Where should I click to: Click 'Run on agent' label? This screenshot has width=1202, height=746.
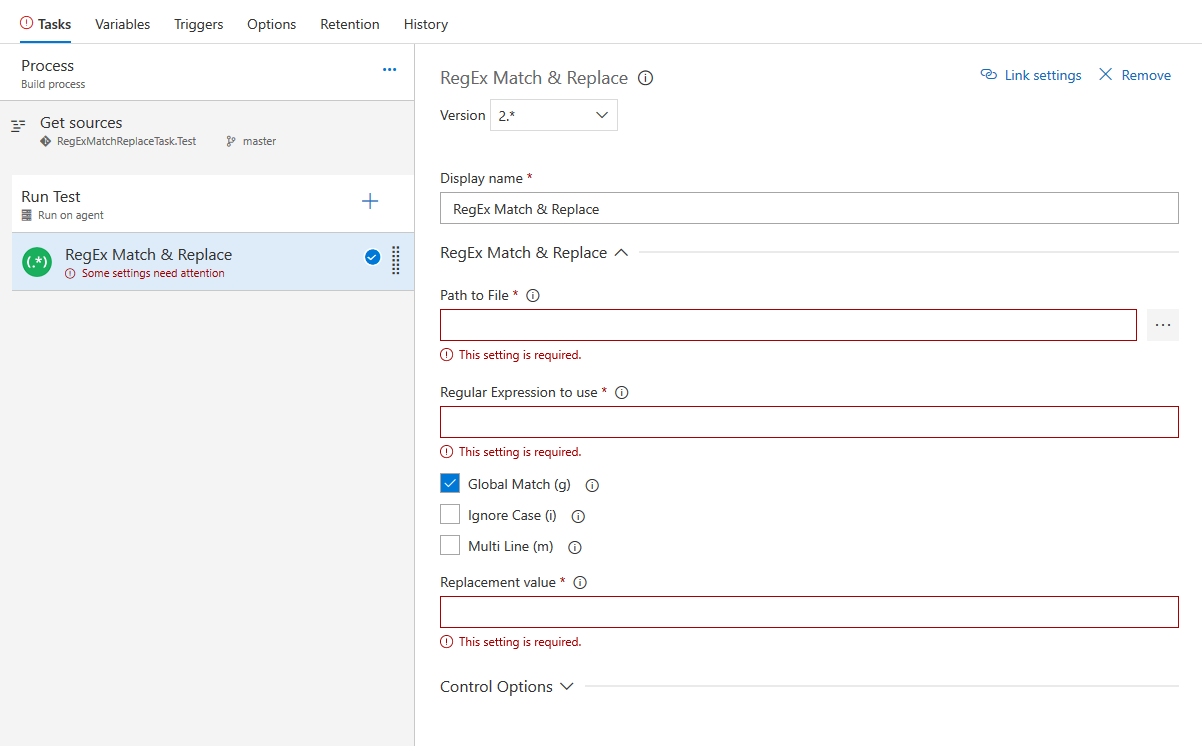click(71, 215)
